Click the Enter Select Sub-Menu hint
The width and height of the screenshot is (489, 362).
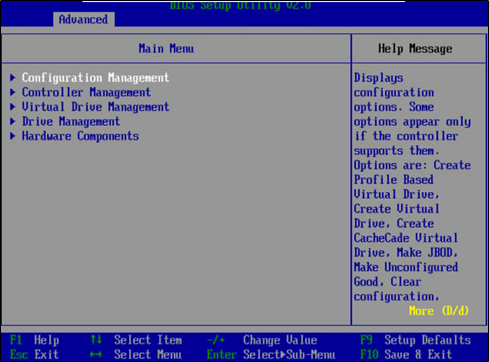(x=271, y=354)
